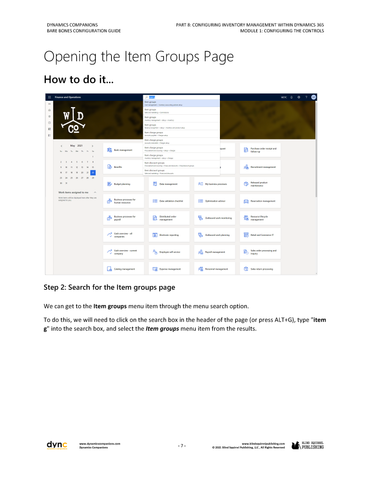371x480 pixels.
Task: Select the highlighted current date in calendar
Action: tap(93, 172)
